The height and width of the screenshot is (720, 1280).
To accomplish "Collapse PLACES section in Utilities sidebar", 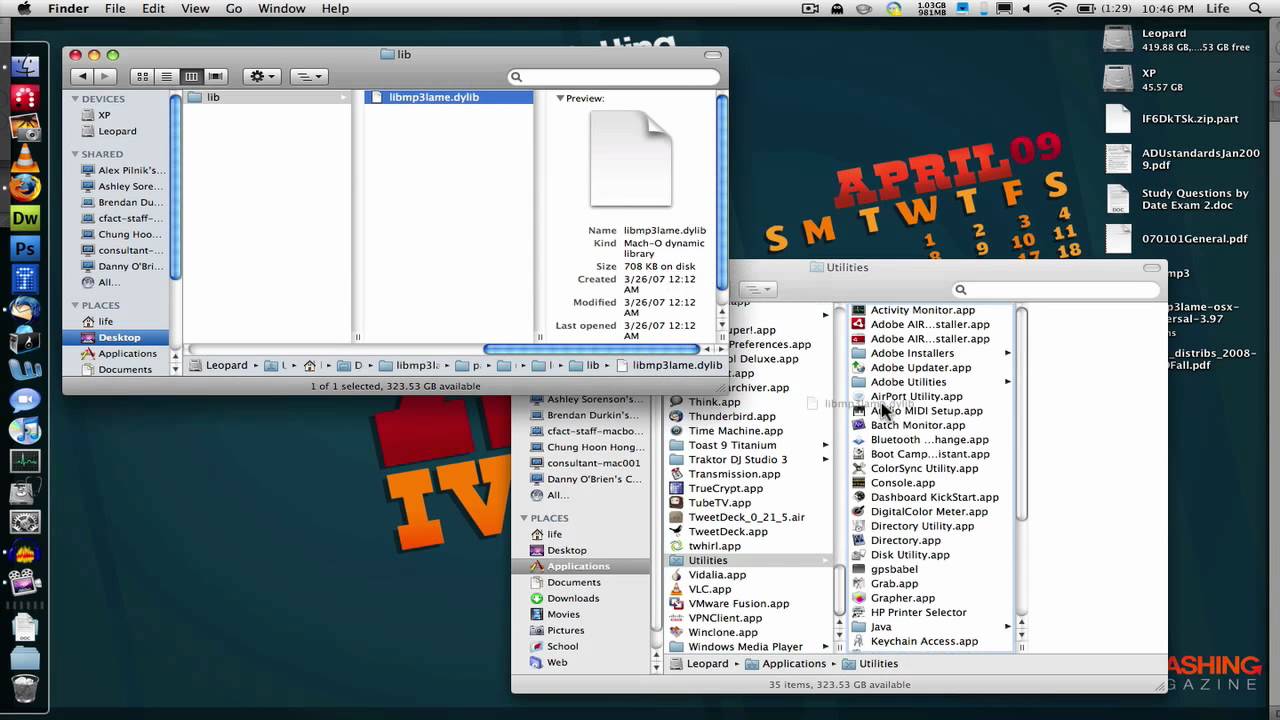I will (x=524, y=518).
